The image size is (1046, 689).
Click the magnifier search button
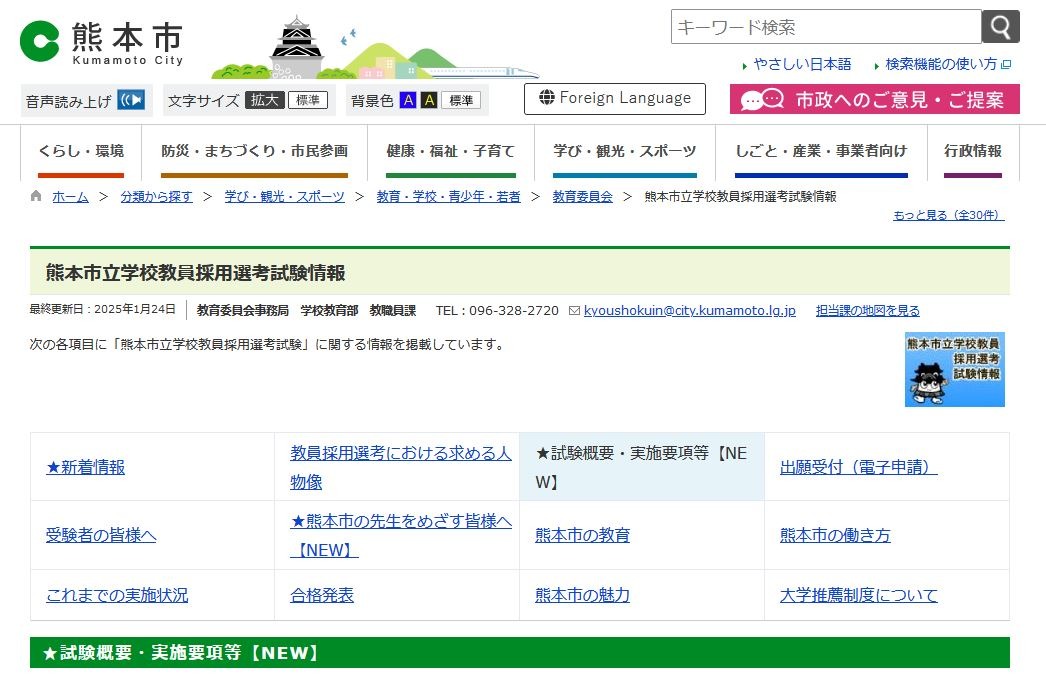pyautogui.click(x=1000, y=27)
